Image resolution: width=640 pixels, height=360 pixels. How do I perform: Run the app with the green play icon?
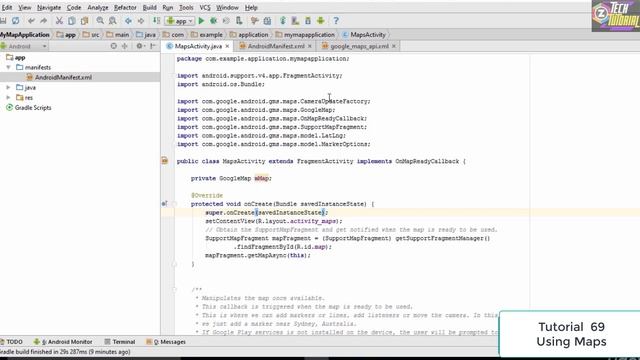click(201, 21)
